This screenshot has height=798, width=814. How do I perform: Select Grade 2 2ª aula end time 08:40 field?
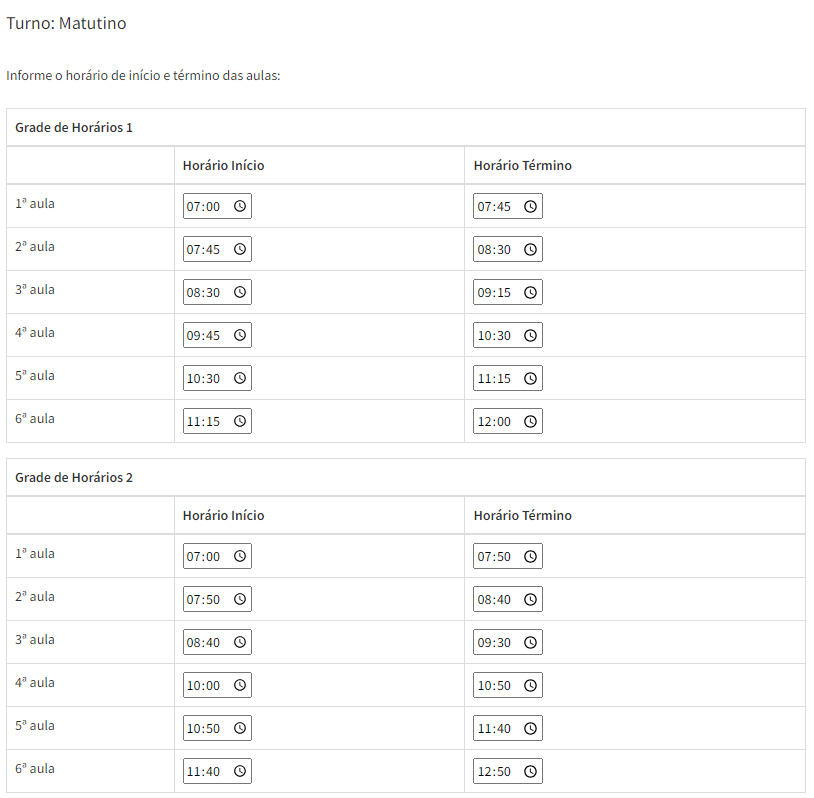[508, 599]
